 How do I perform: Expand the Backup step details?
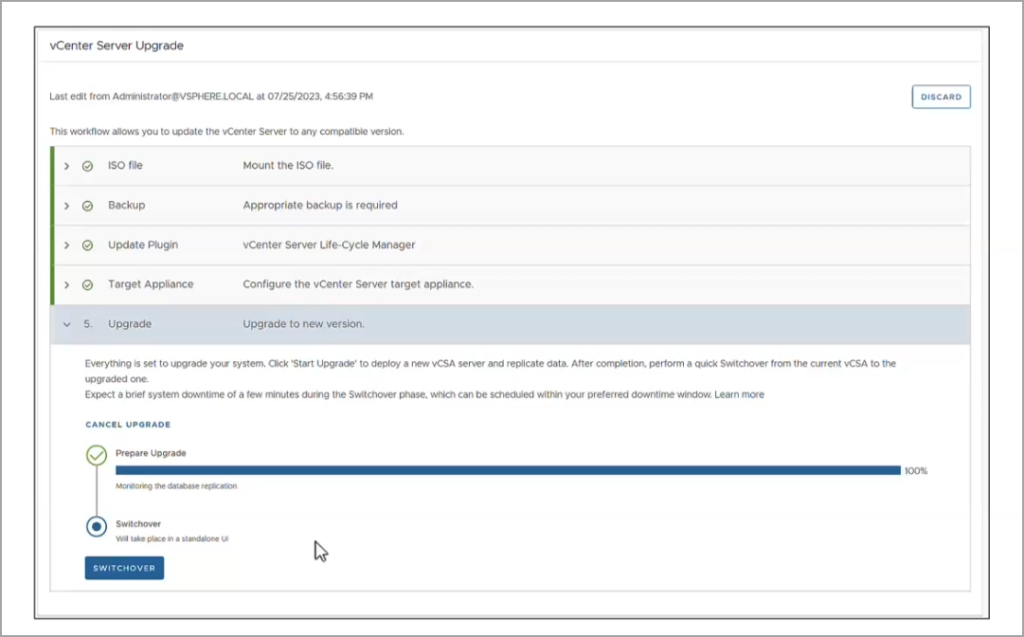[x=67, y=205]
